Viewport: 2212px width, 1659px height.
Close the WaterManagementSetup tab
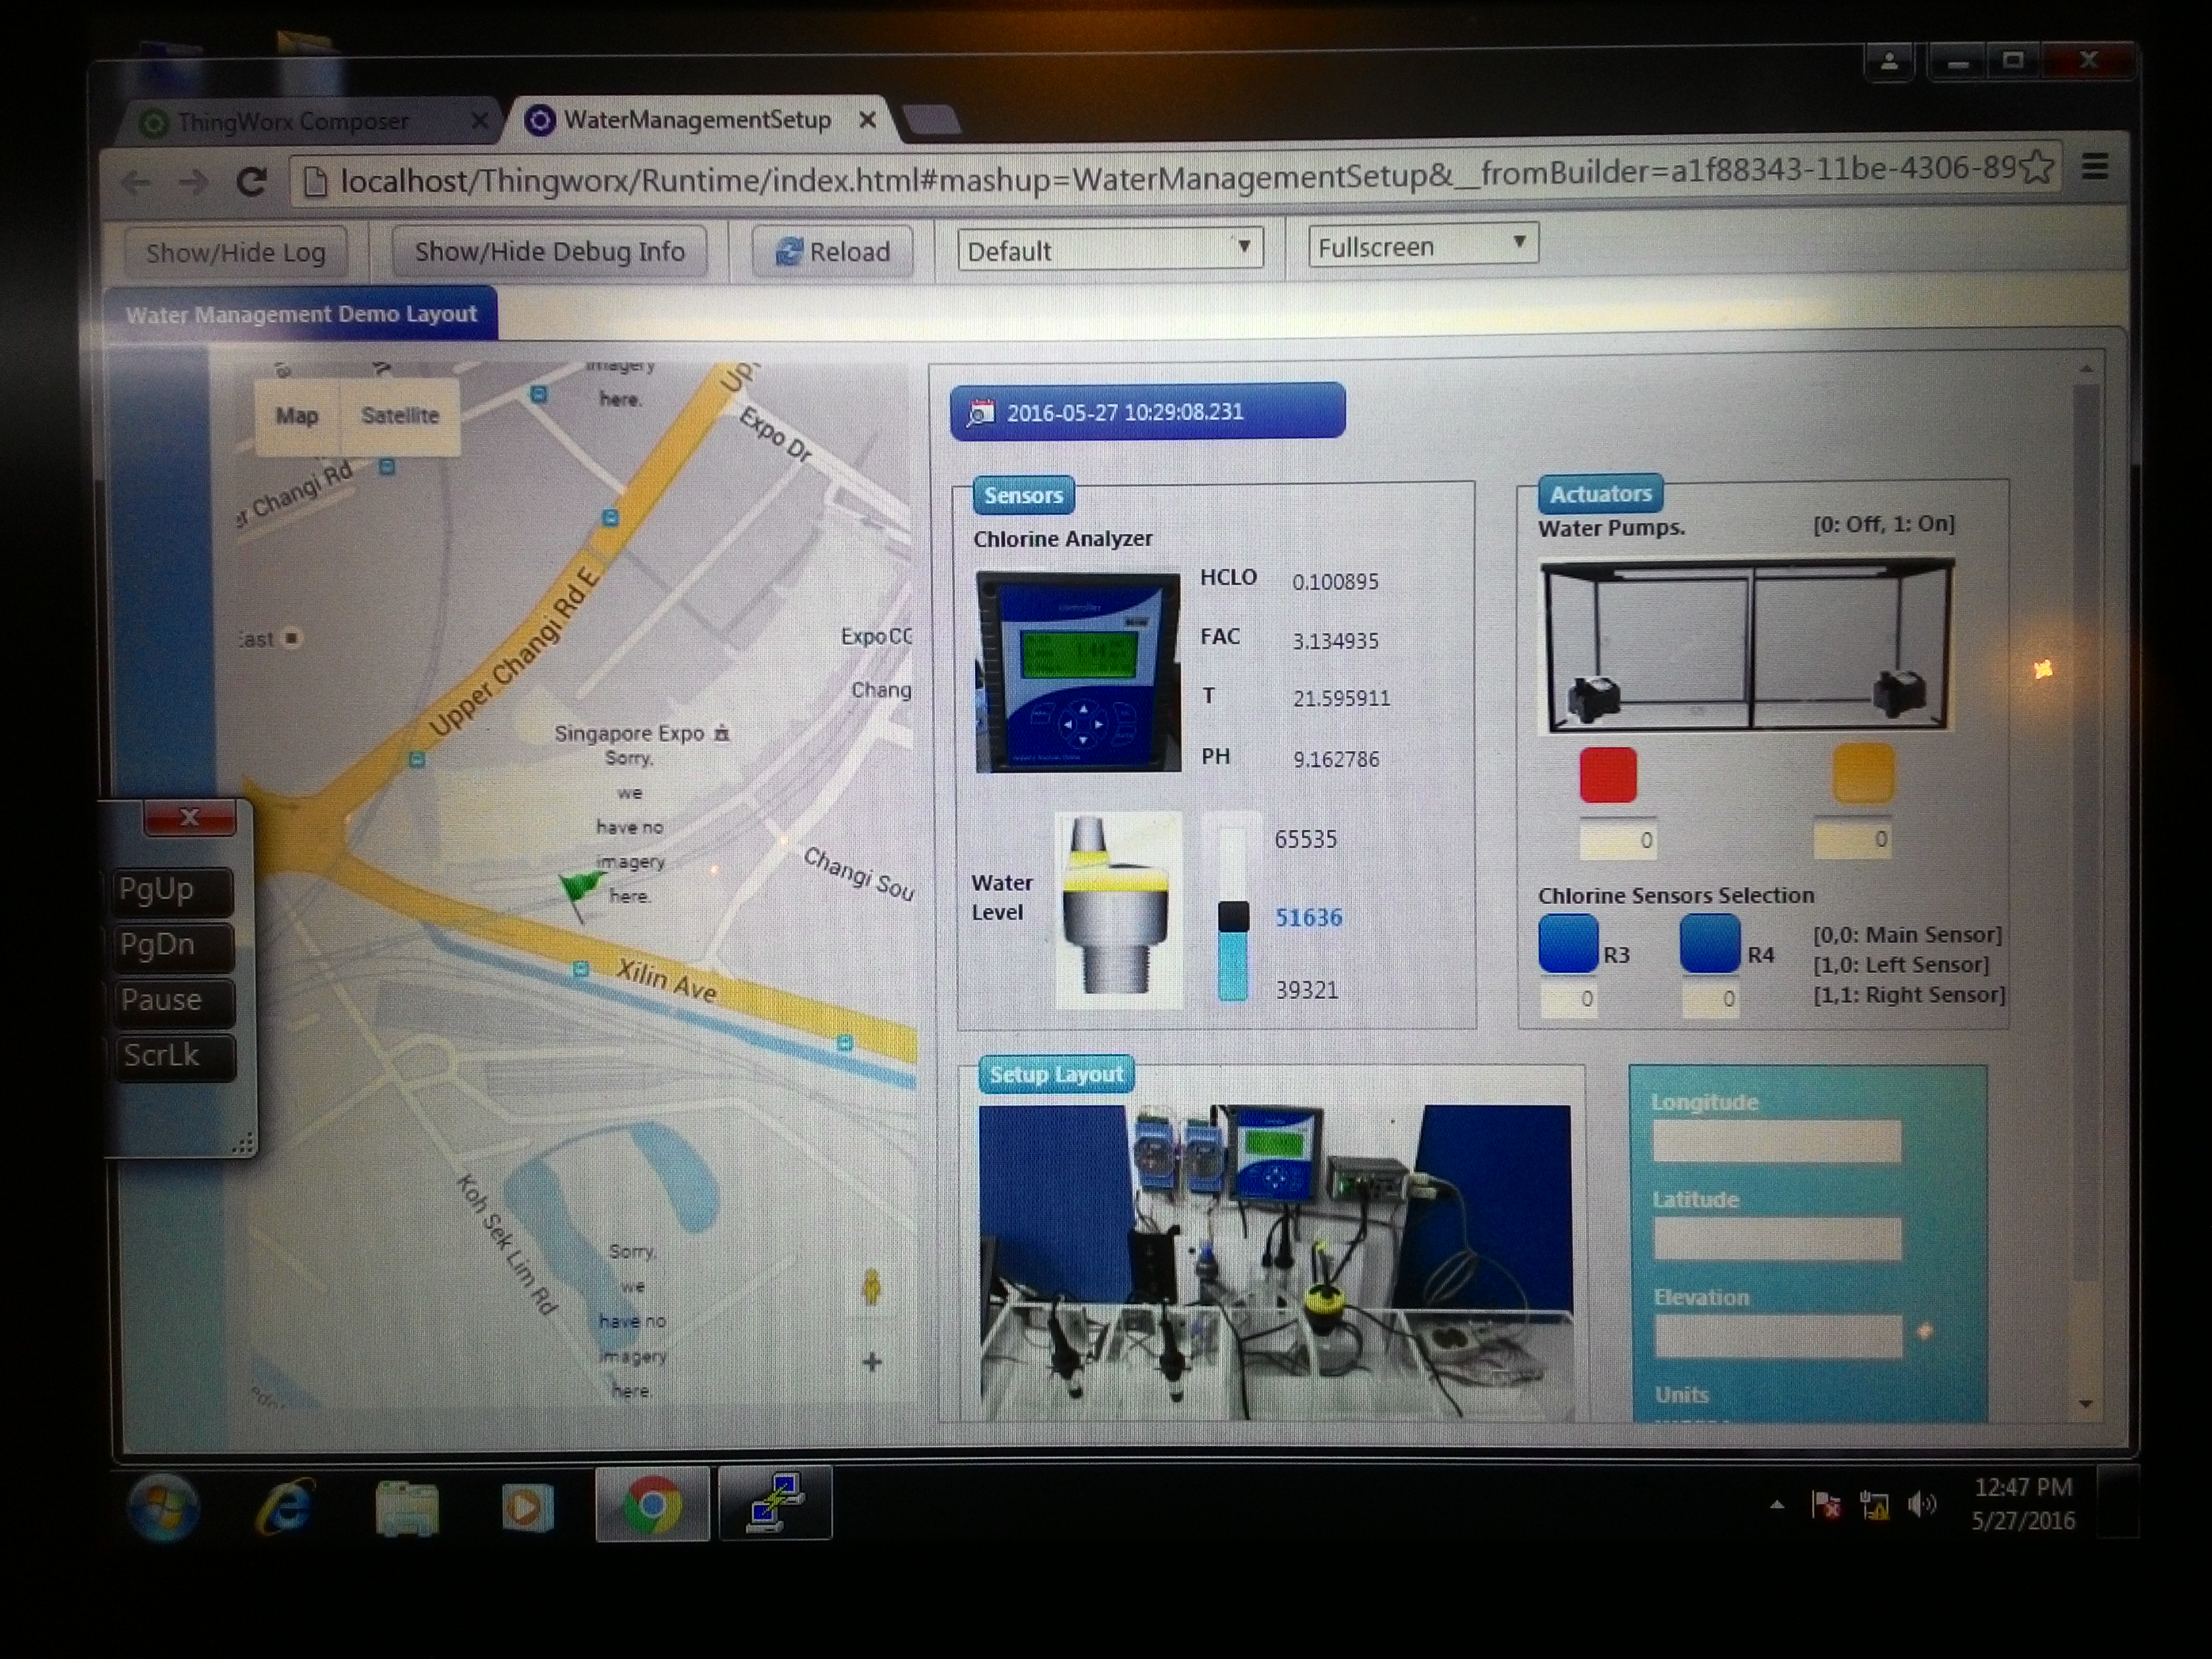coord(868,120)
